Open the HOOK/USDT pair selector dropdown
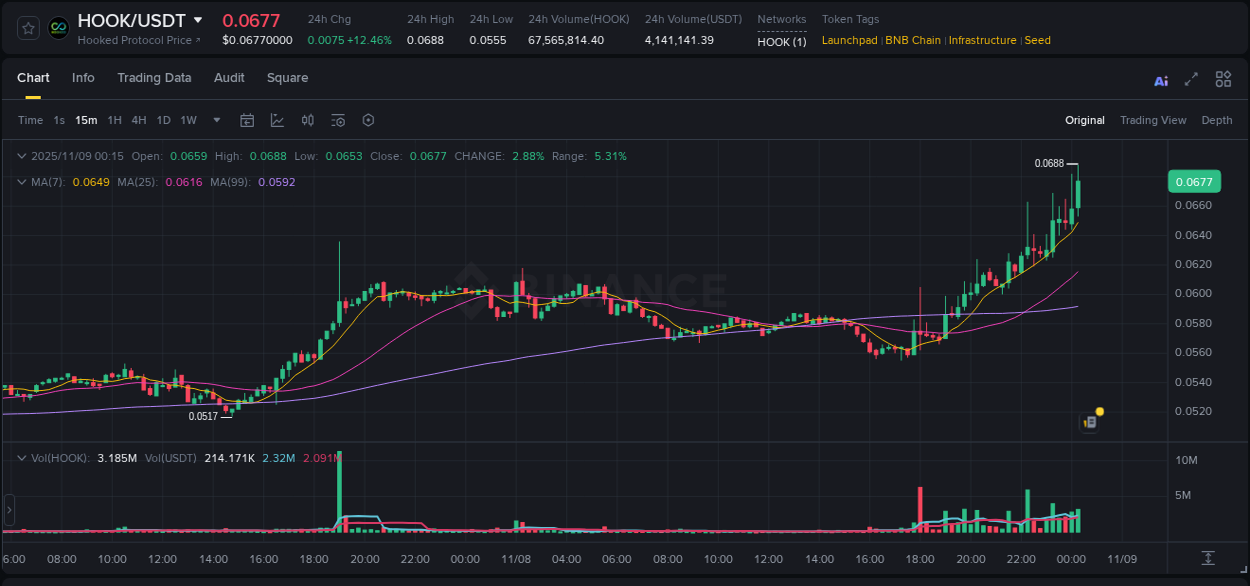Image resolution: width=1250 pixels, height=586 pixels. coord(198,19)
